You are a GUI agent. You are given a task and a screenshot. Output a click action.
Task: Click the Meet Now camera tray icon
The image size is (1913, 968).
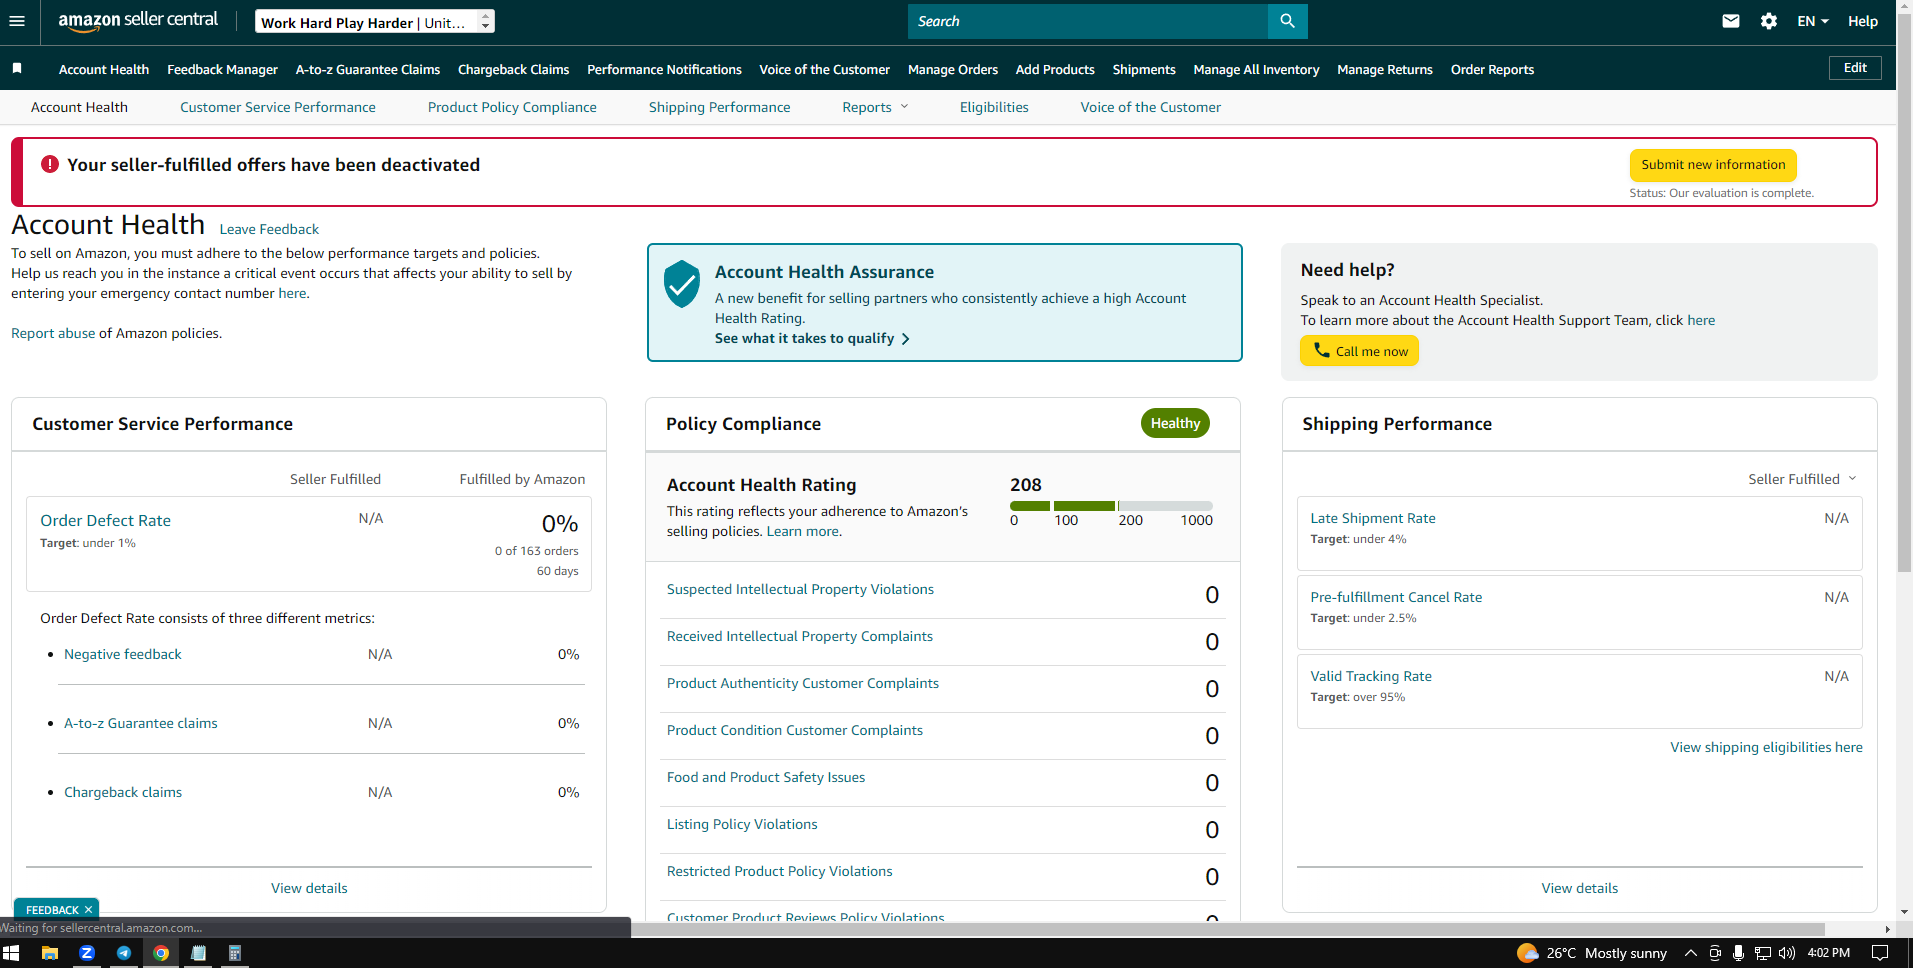tap(1715, 953)
